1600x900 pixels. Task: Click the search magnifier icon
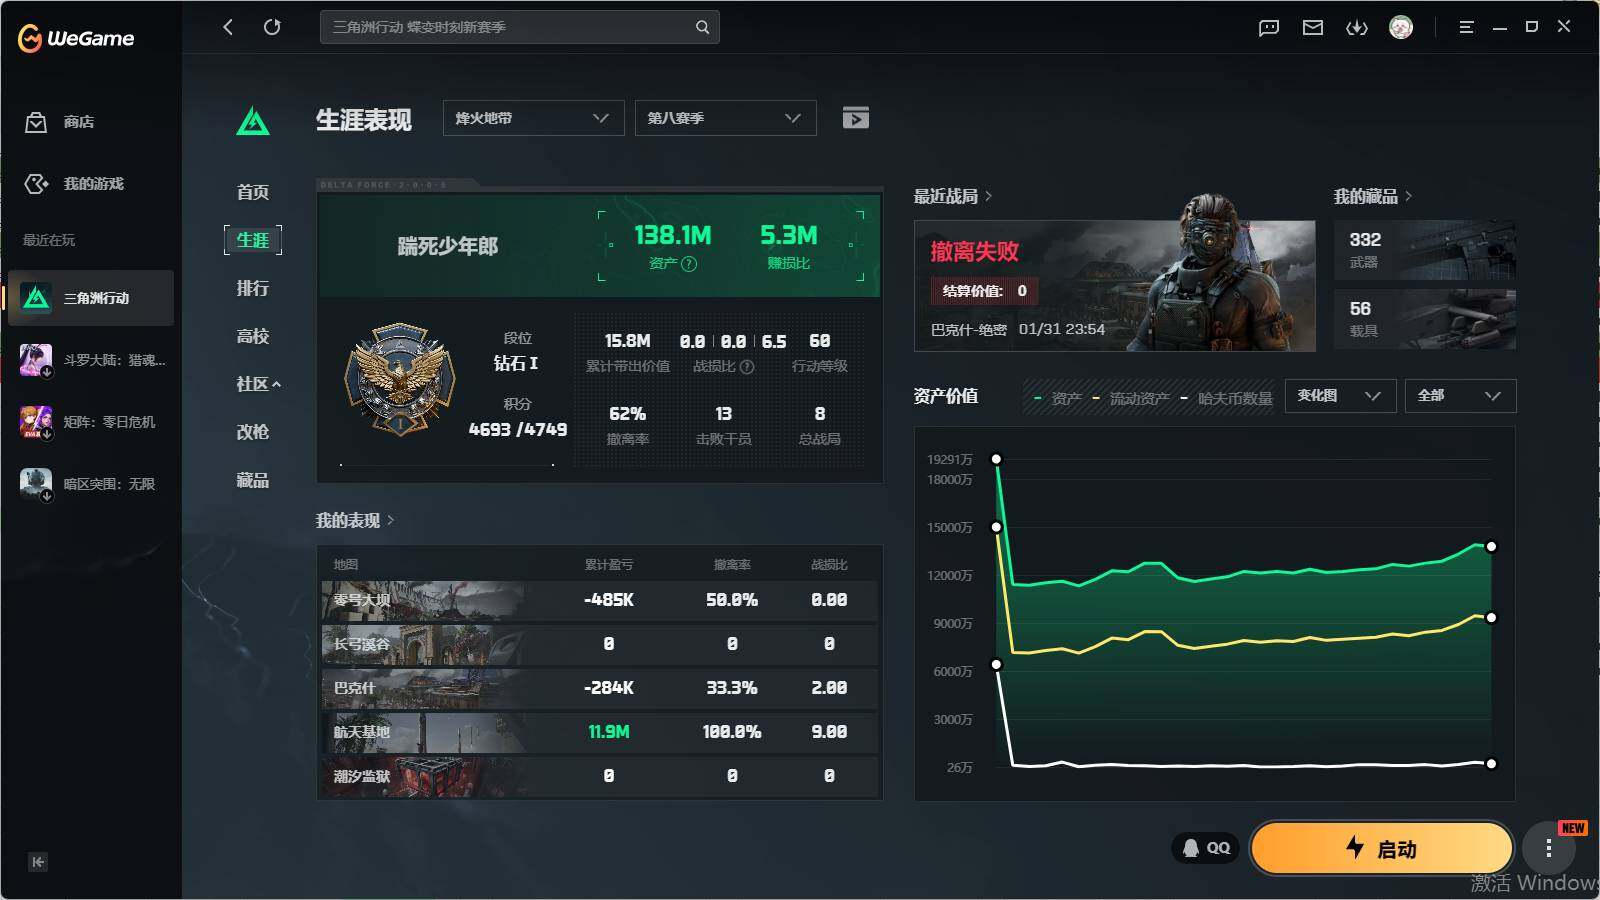click(x=702, y=27)
